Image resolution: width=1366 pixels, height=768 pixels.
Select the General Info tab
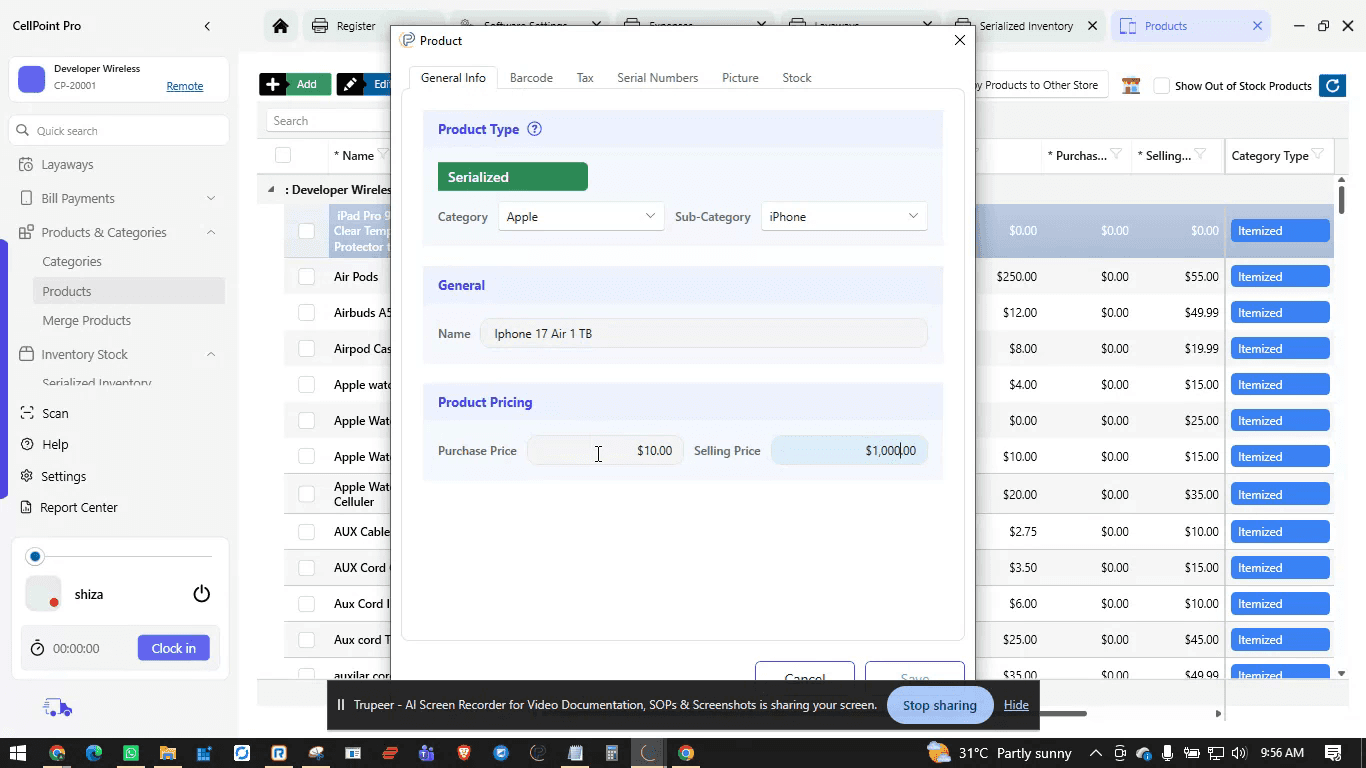[453, 78]
